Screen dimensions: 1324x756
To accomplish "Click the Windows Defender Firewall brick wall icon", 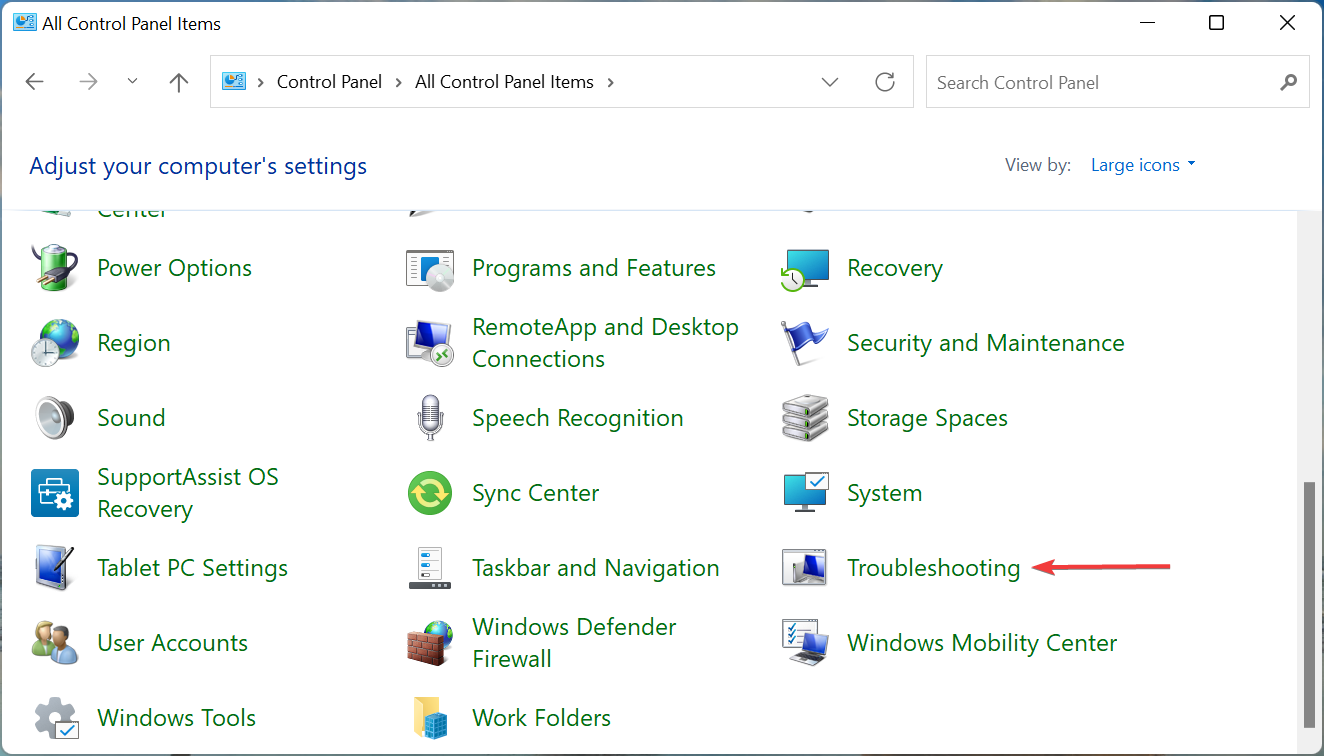I will pos(430,643).
